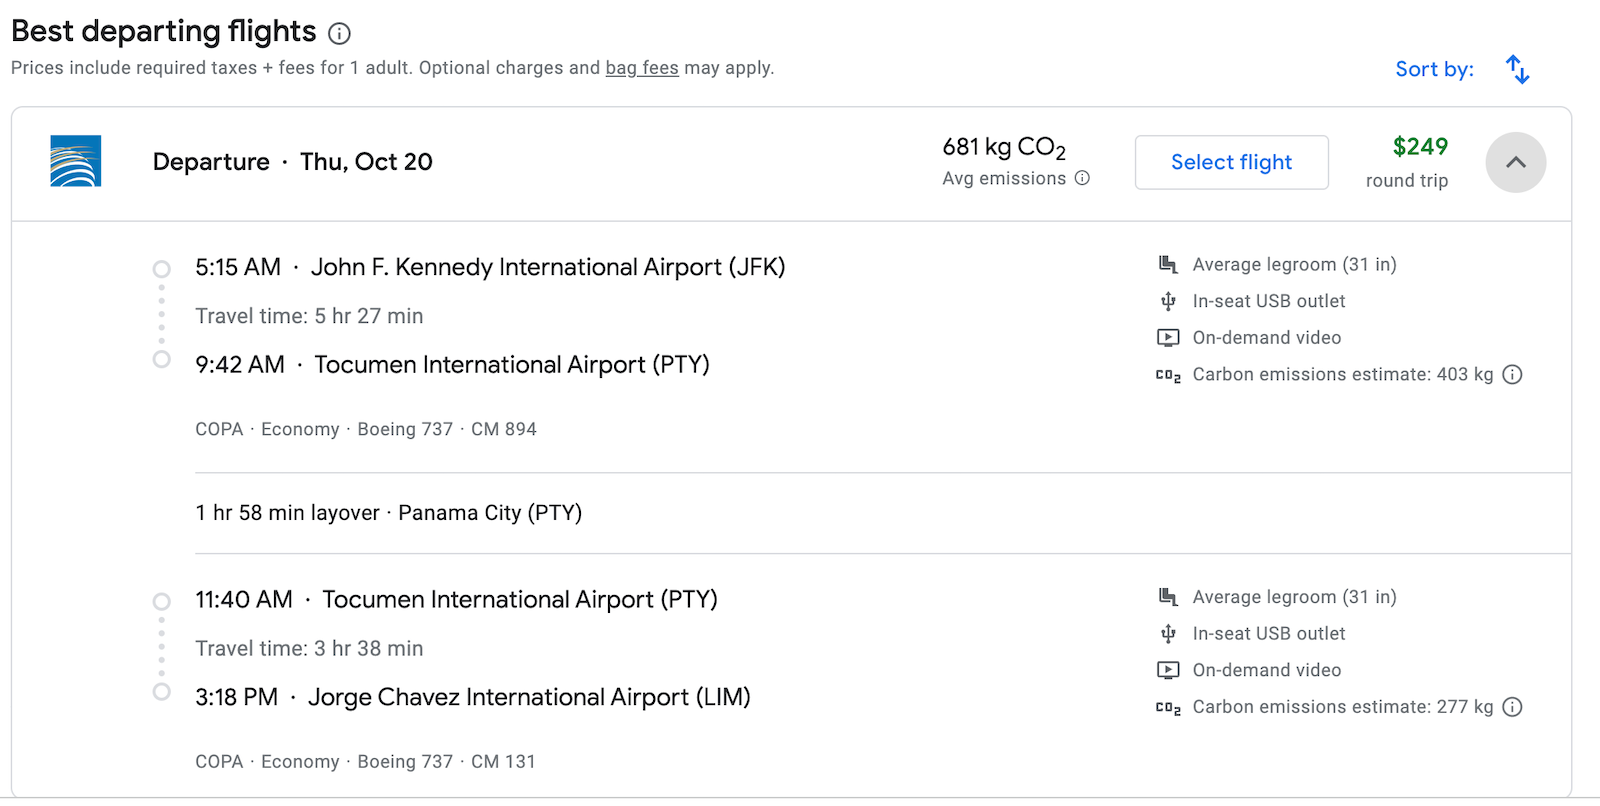
Task: Click the chevron on the departure flight card
Action: 1515,162
